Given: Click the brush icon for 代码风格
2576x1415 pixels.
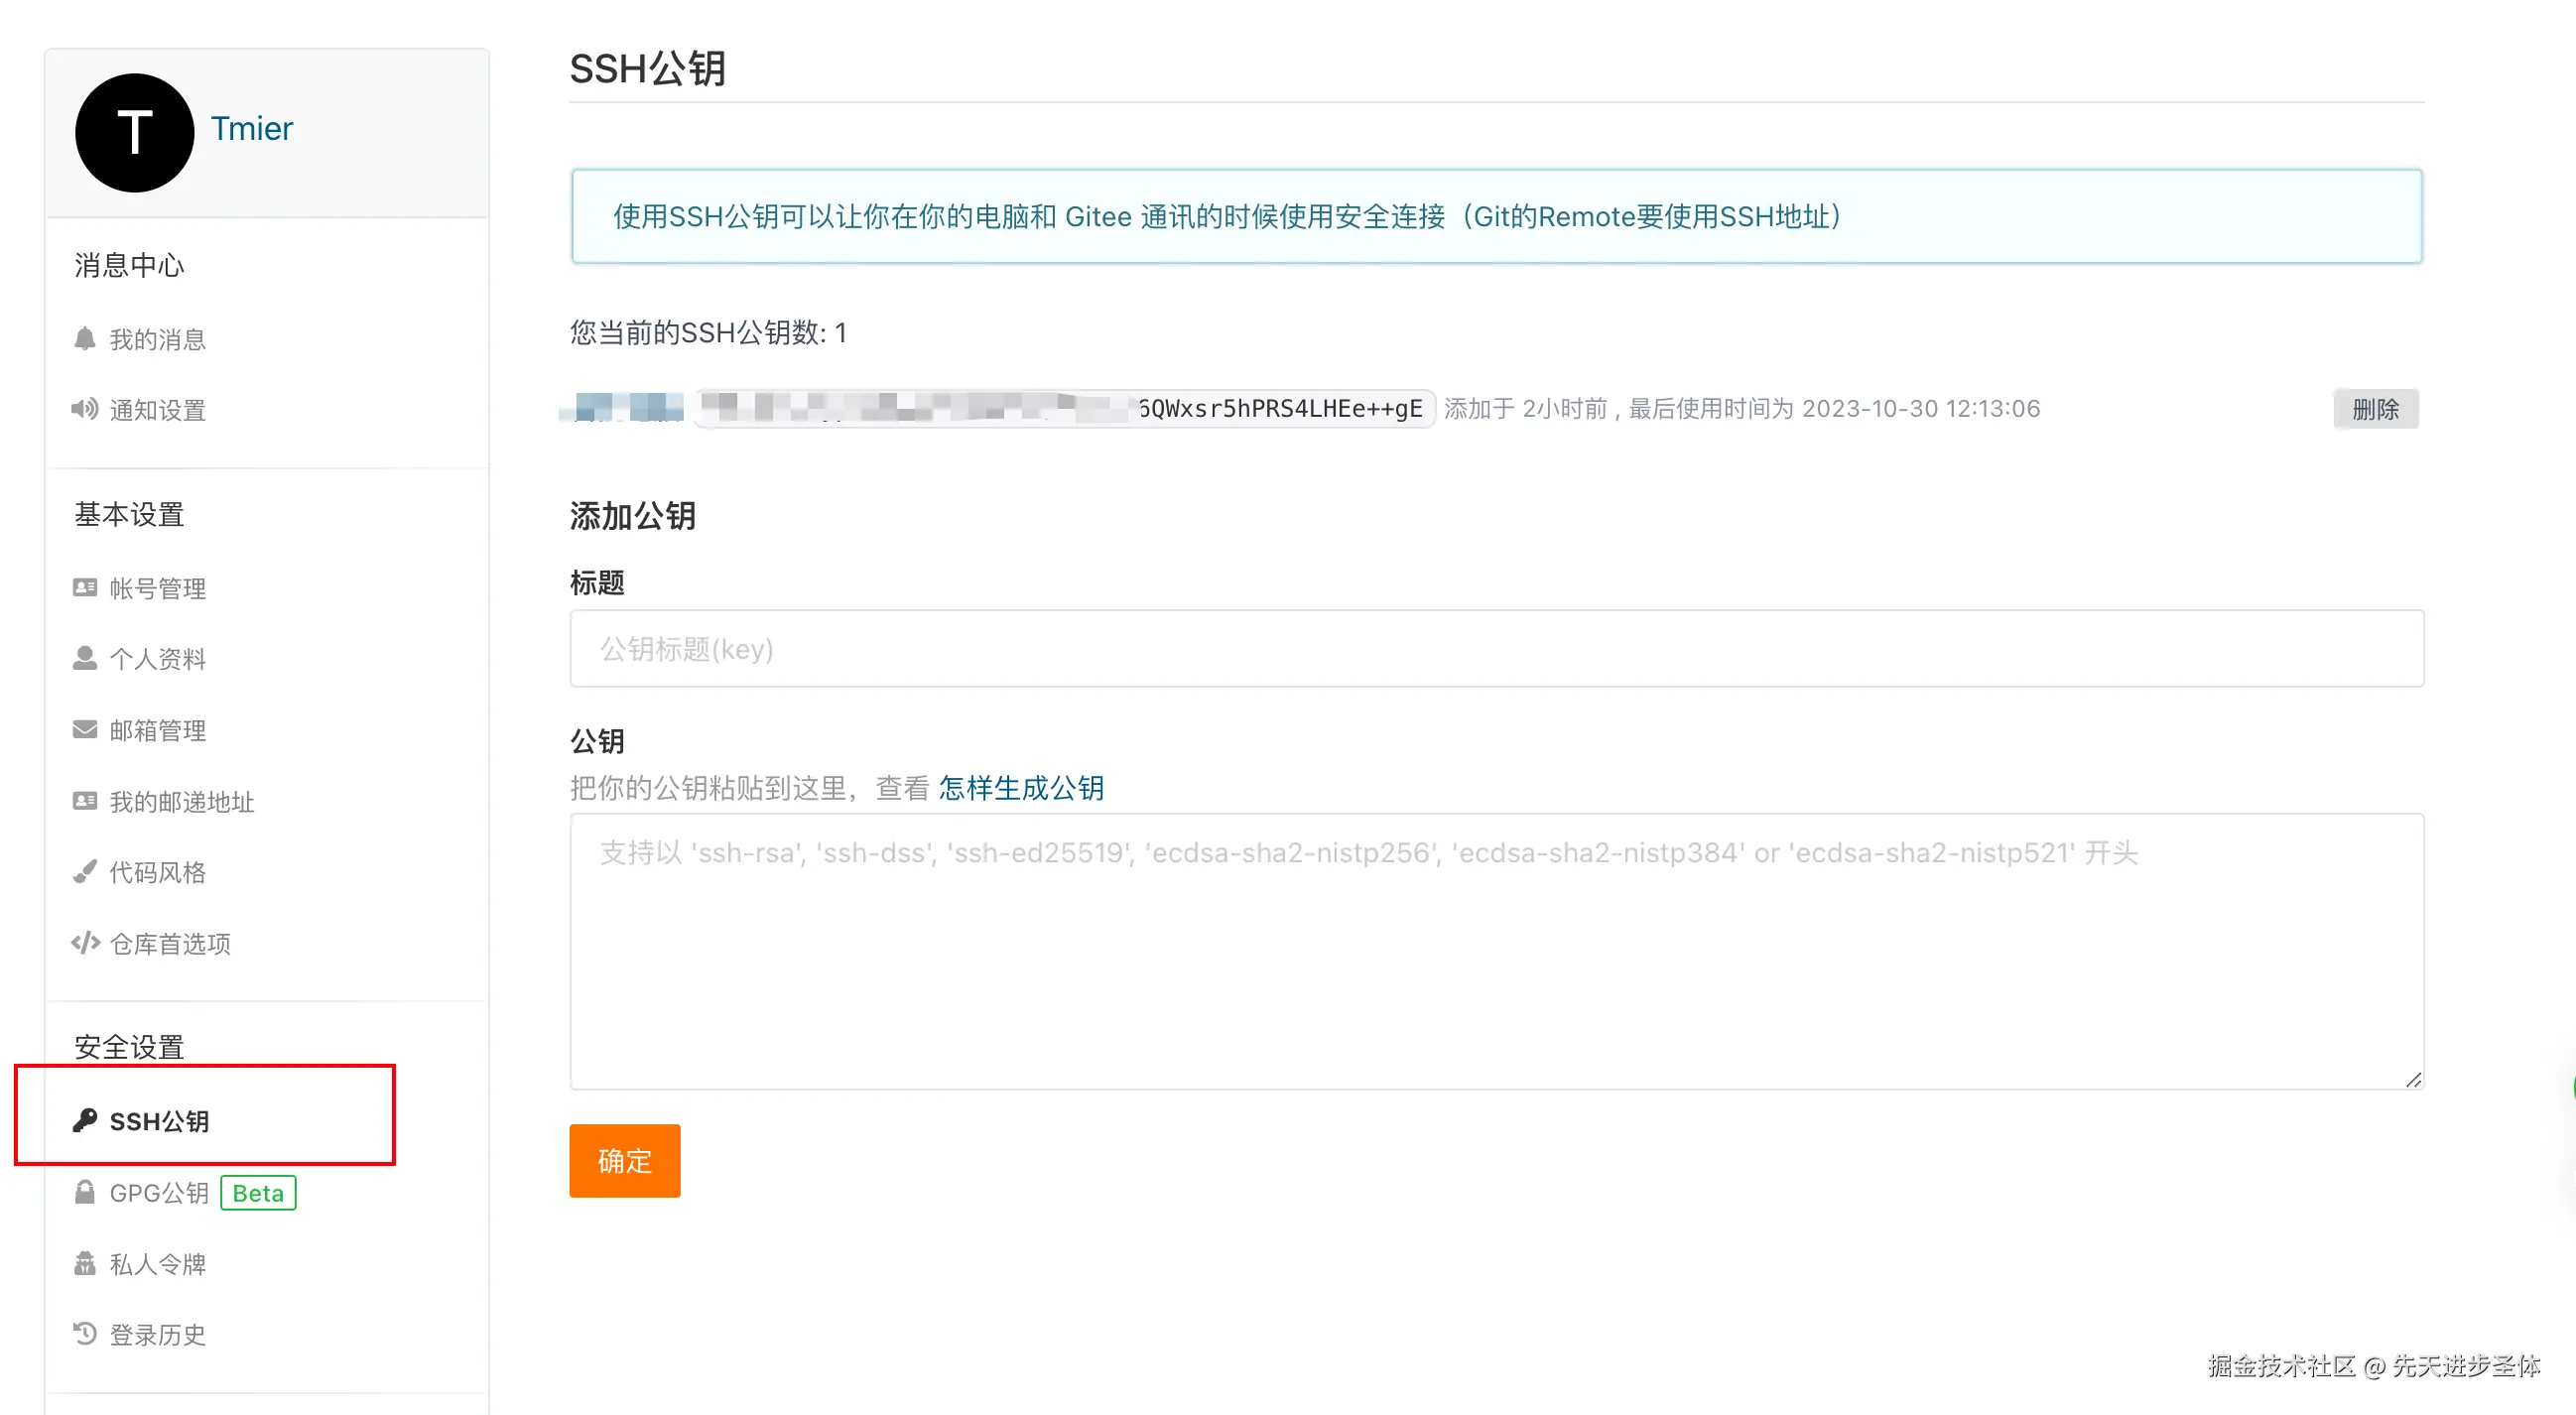Looking at the screenshot, I should coord(85,872).
